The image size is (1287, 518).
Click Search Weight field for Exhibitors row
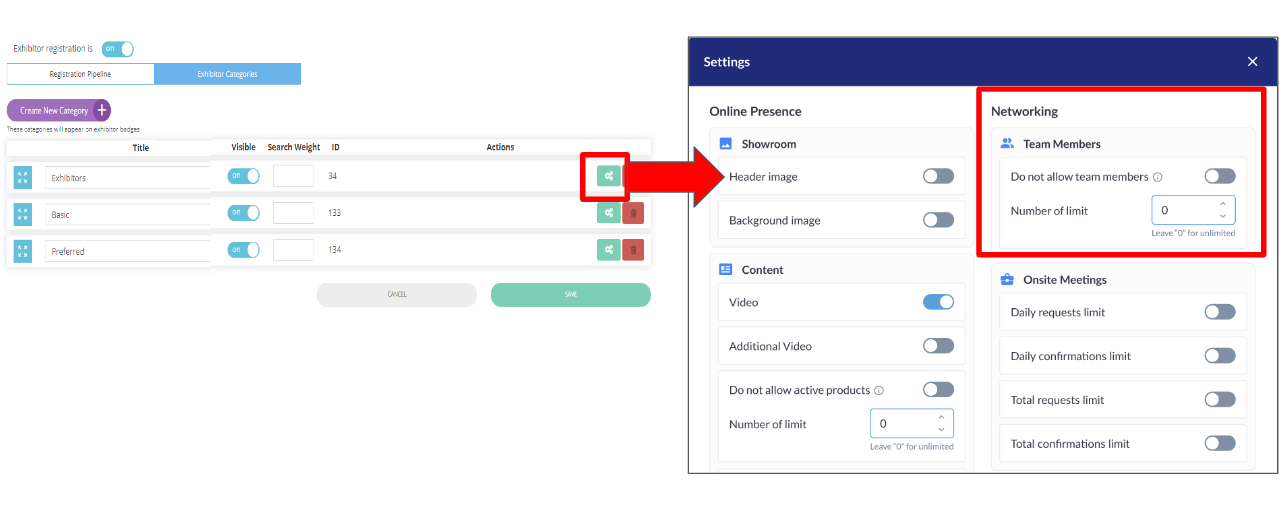coord(293,176)
